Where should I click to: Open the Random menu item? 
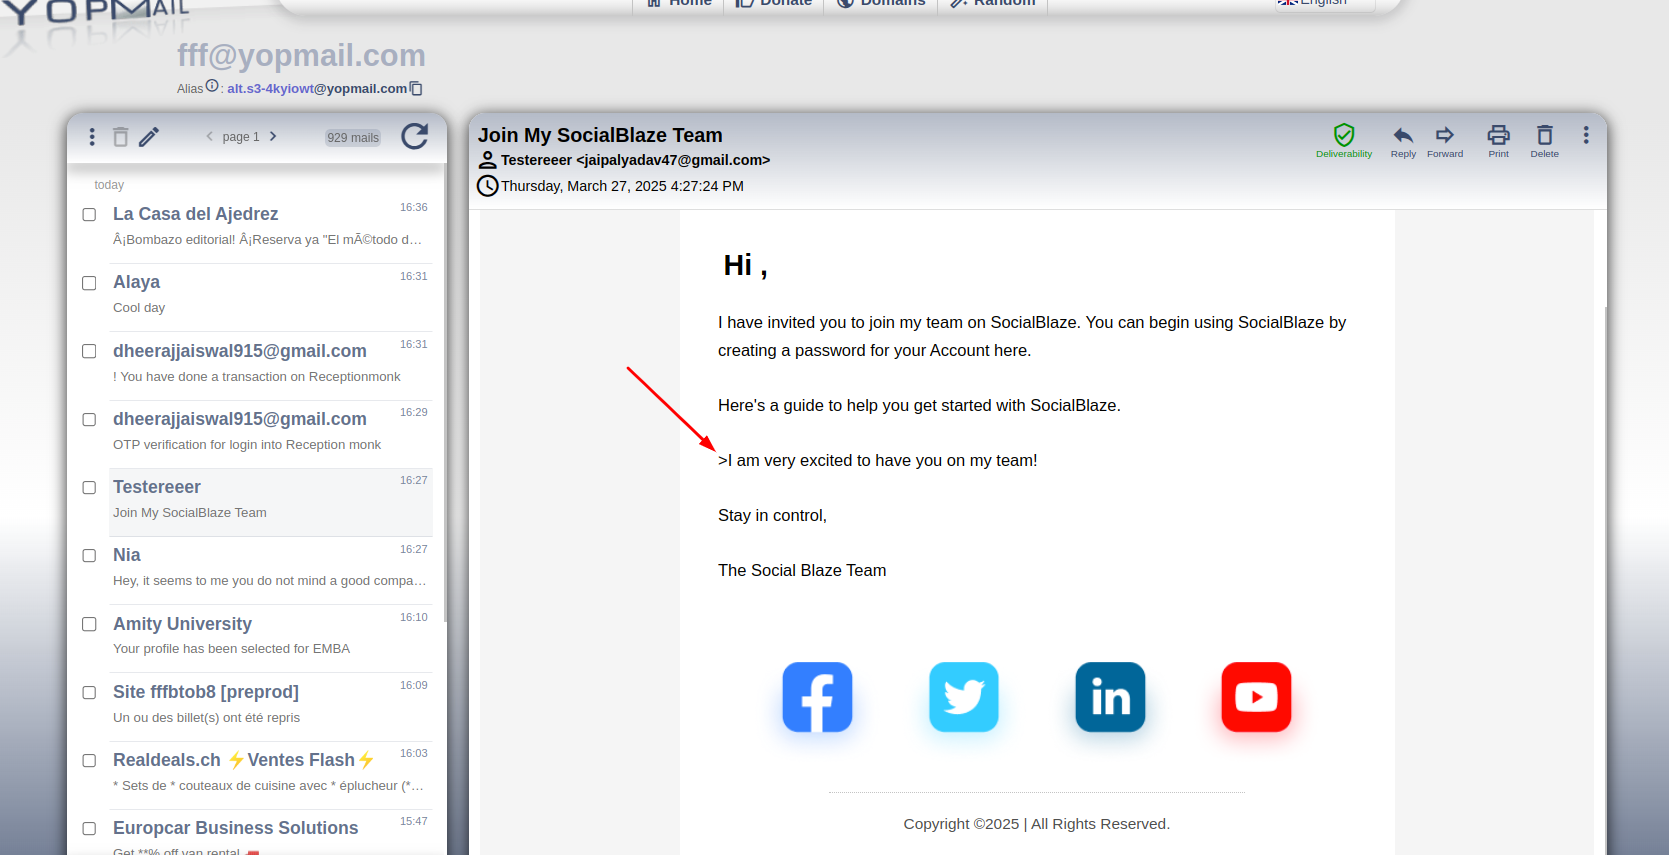pos(992,3)
